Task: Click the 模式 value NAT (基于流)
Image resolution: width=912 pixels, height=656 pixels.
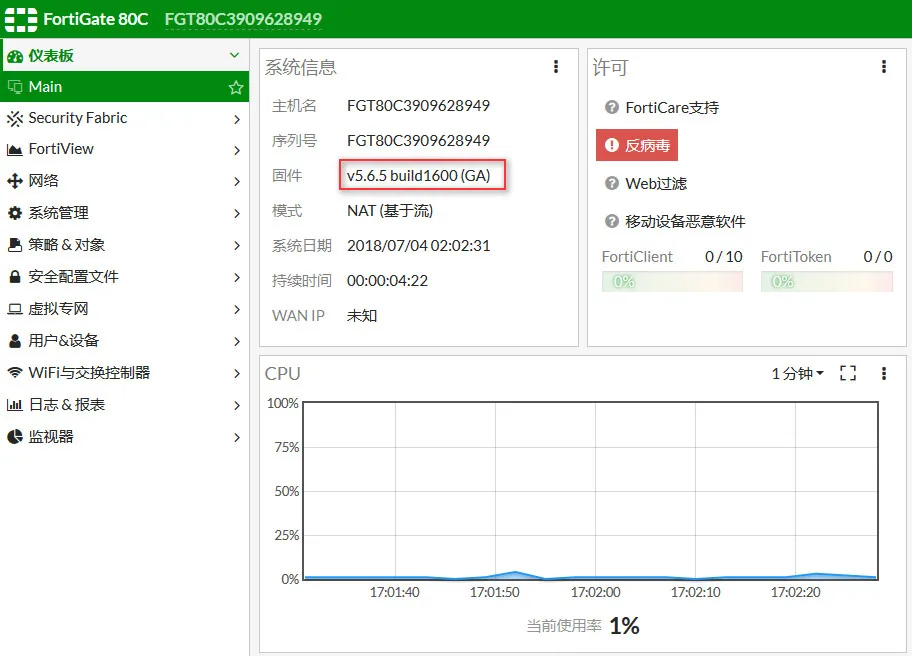Action: pyautogui.click(x=390, y=211)
